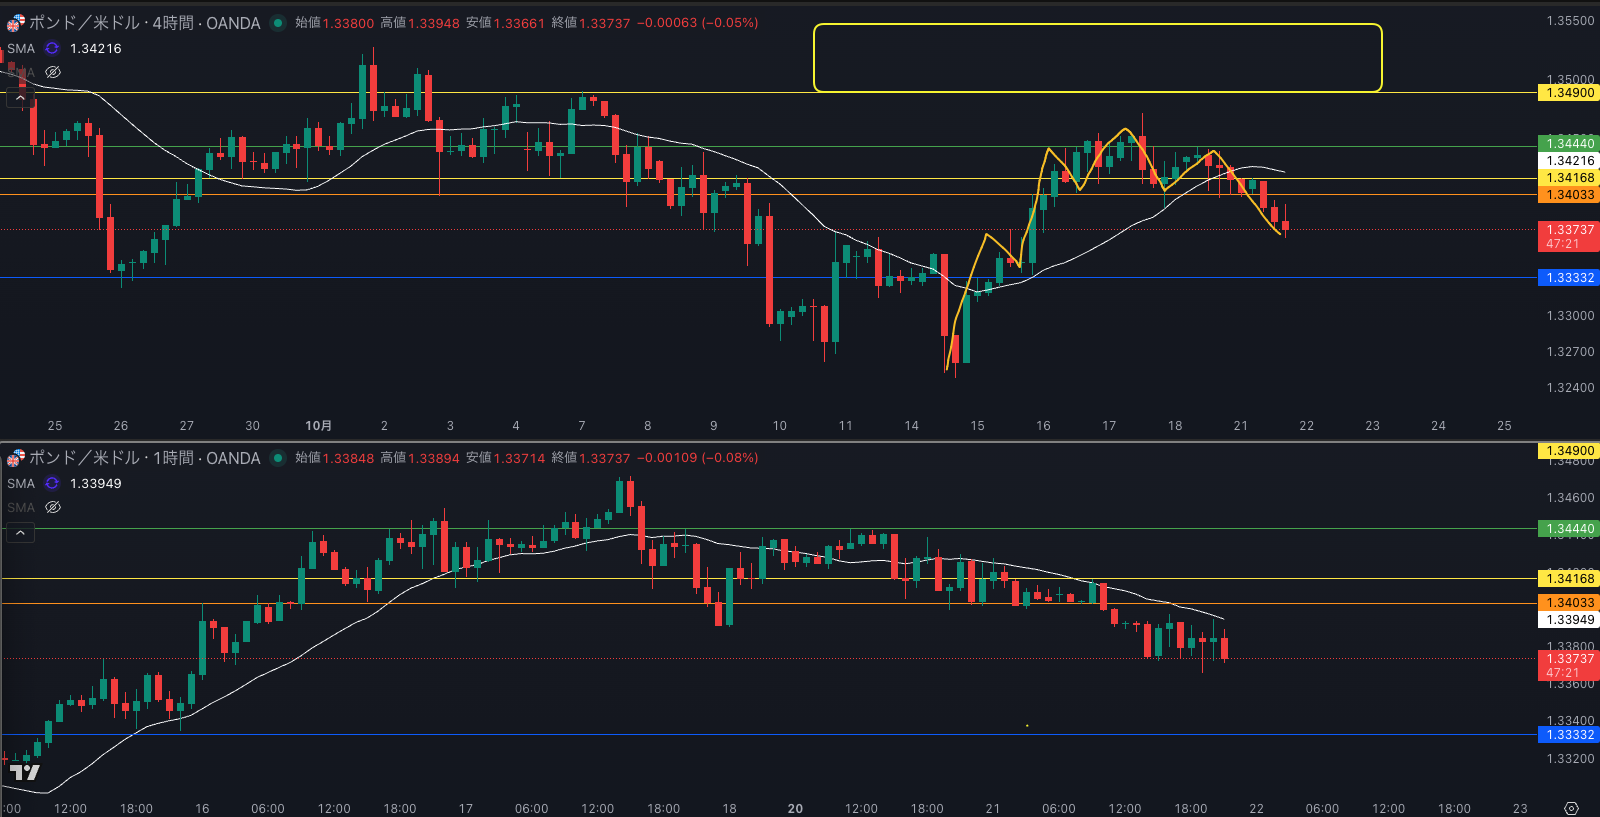This screenshot has width=1600, height=817.
Task: Click 1.33000 on the 4時間 price scale
Action: coord(1571,316)
